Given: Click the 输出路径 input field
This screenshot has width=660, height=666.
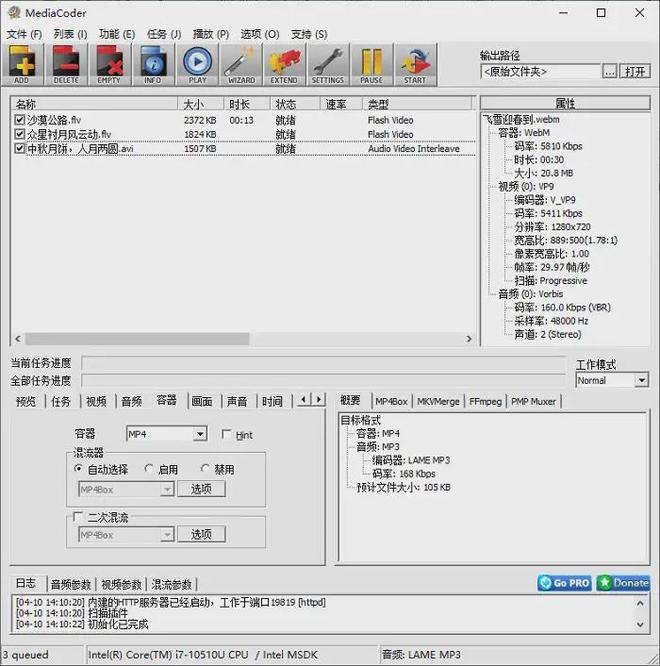Looking at the screenshot, I should tap(541, 71).
